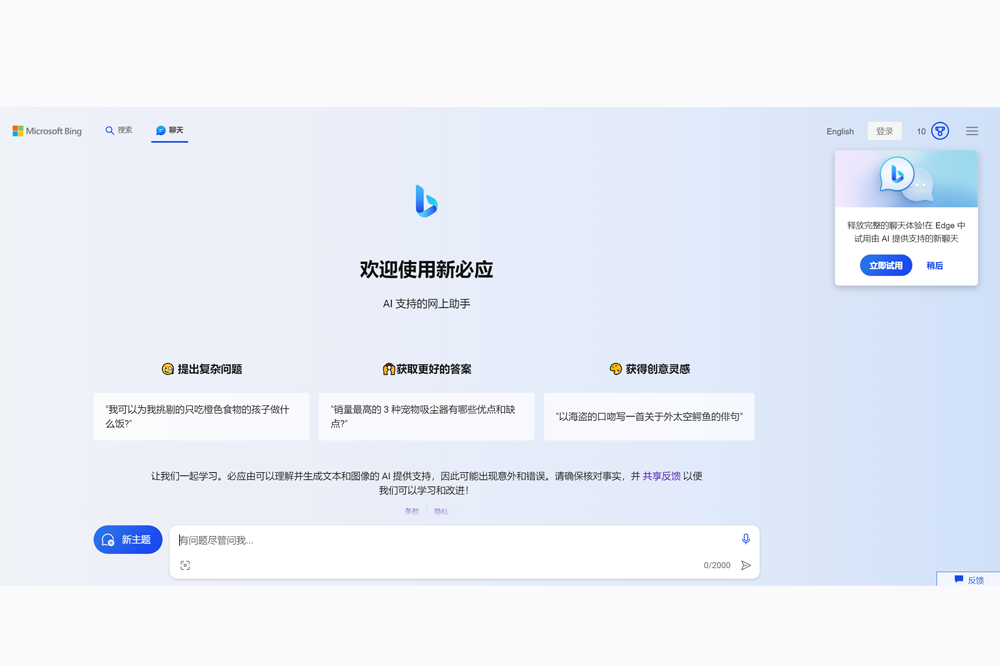Click the 提出复杂问题 heading
This screenshot has width=1000, height=666.
(x=202, y=369)
